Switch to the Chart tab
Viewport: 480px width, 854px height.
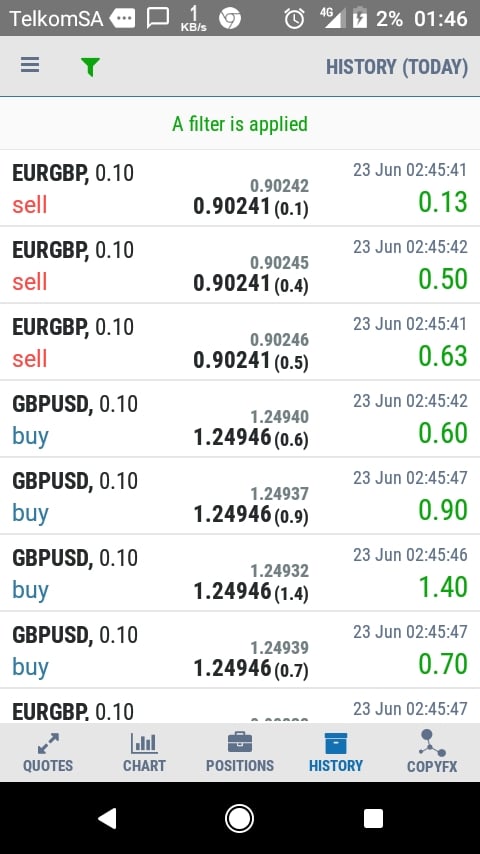pyautogui.click(x=144, y=753)
